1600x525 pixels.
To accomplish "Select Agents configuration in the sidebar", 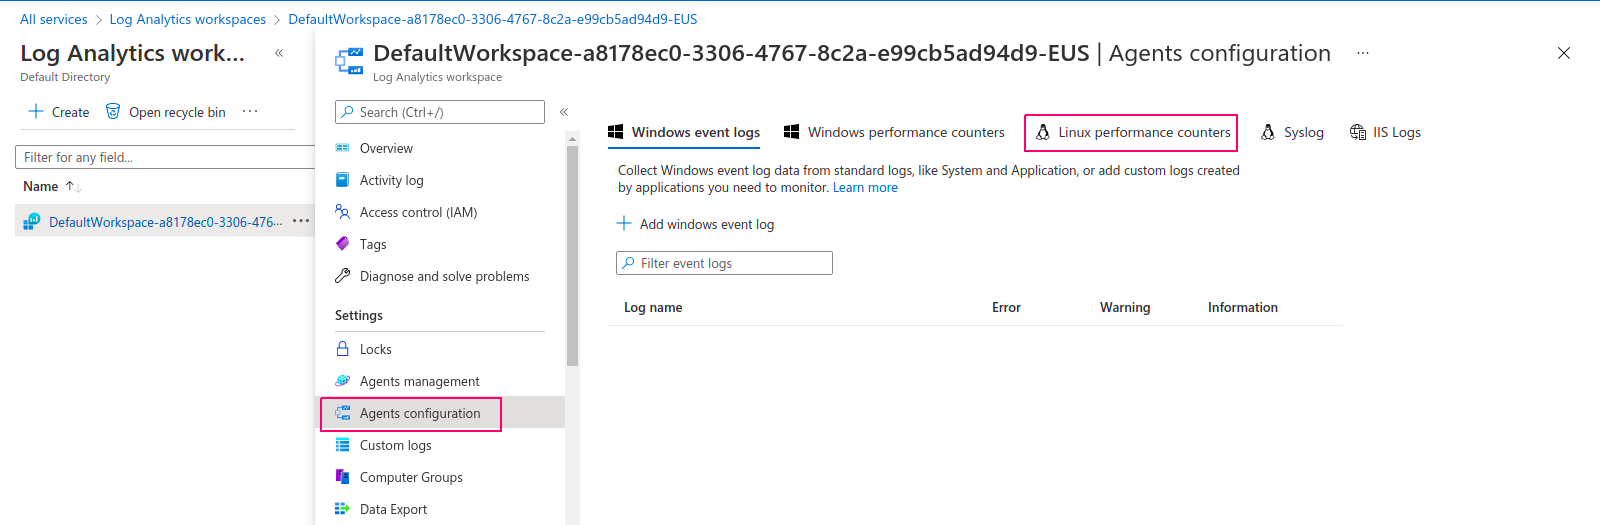I will click(x=442, y=413).
